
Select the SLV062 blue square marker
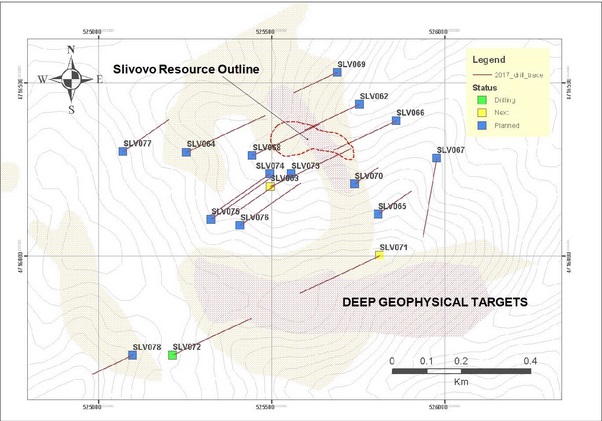click(x=359, y=103)
